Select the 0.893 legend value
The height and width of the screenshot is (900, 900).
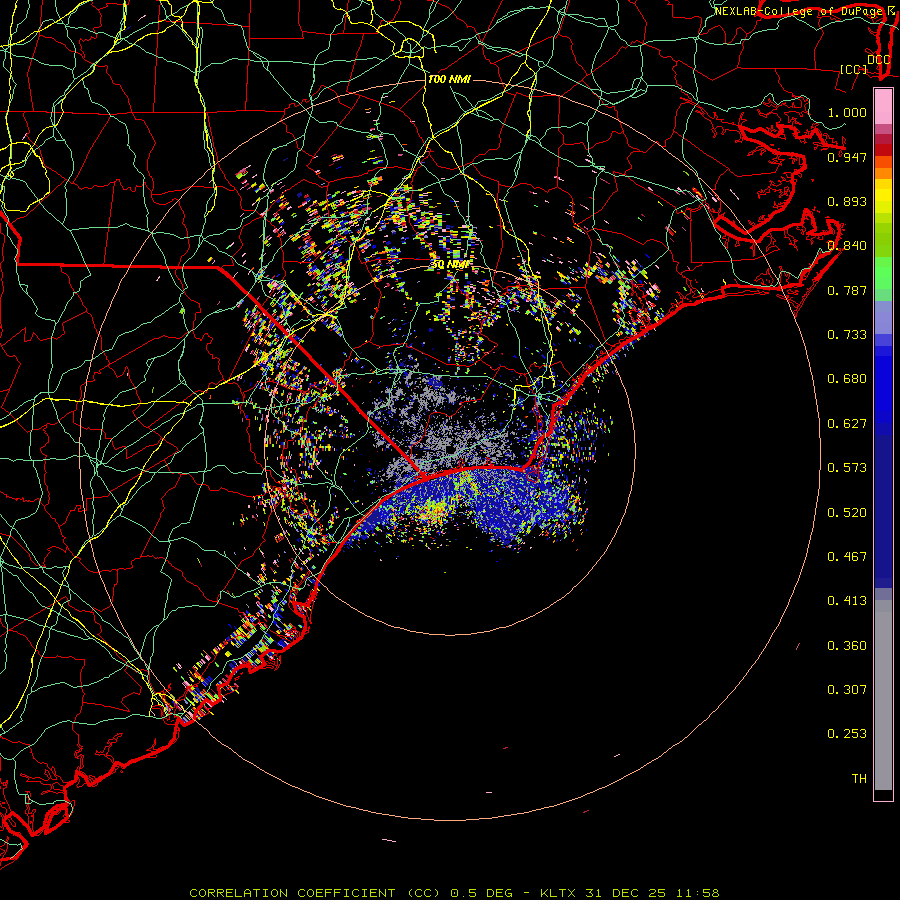point(847,201)
